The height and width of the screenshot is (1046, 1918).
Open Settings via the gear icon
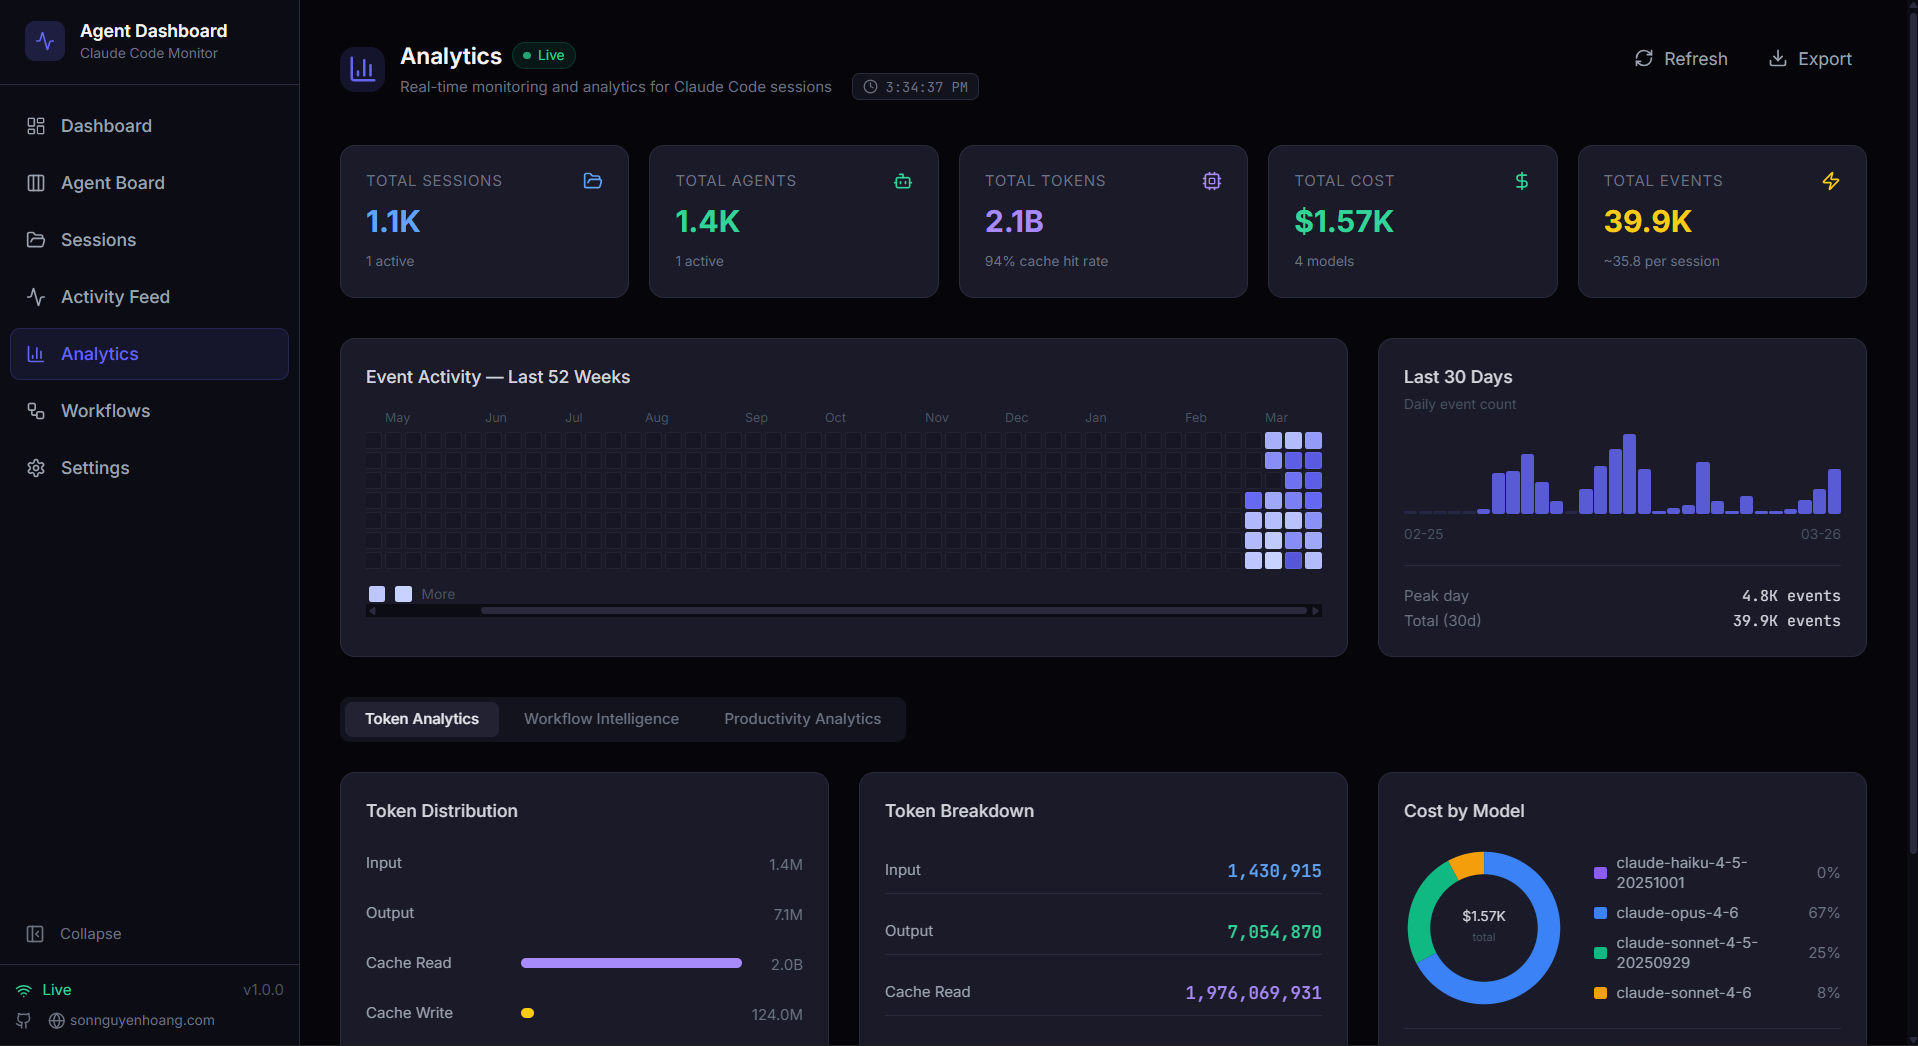click(x=35, y=467)
